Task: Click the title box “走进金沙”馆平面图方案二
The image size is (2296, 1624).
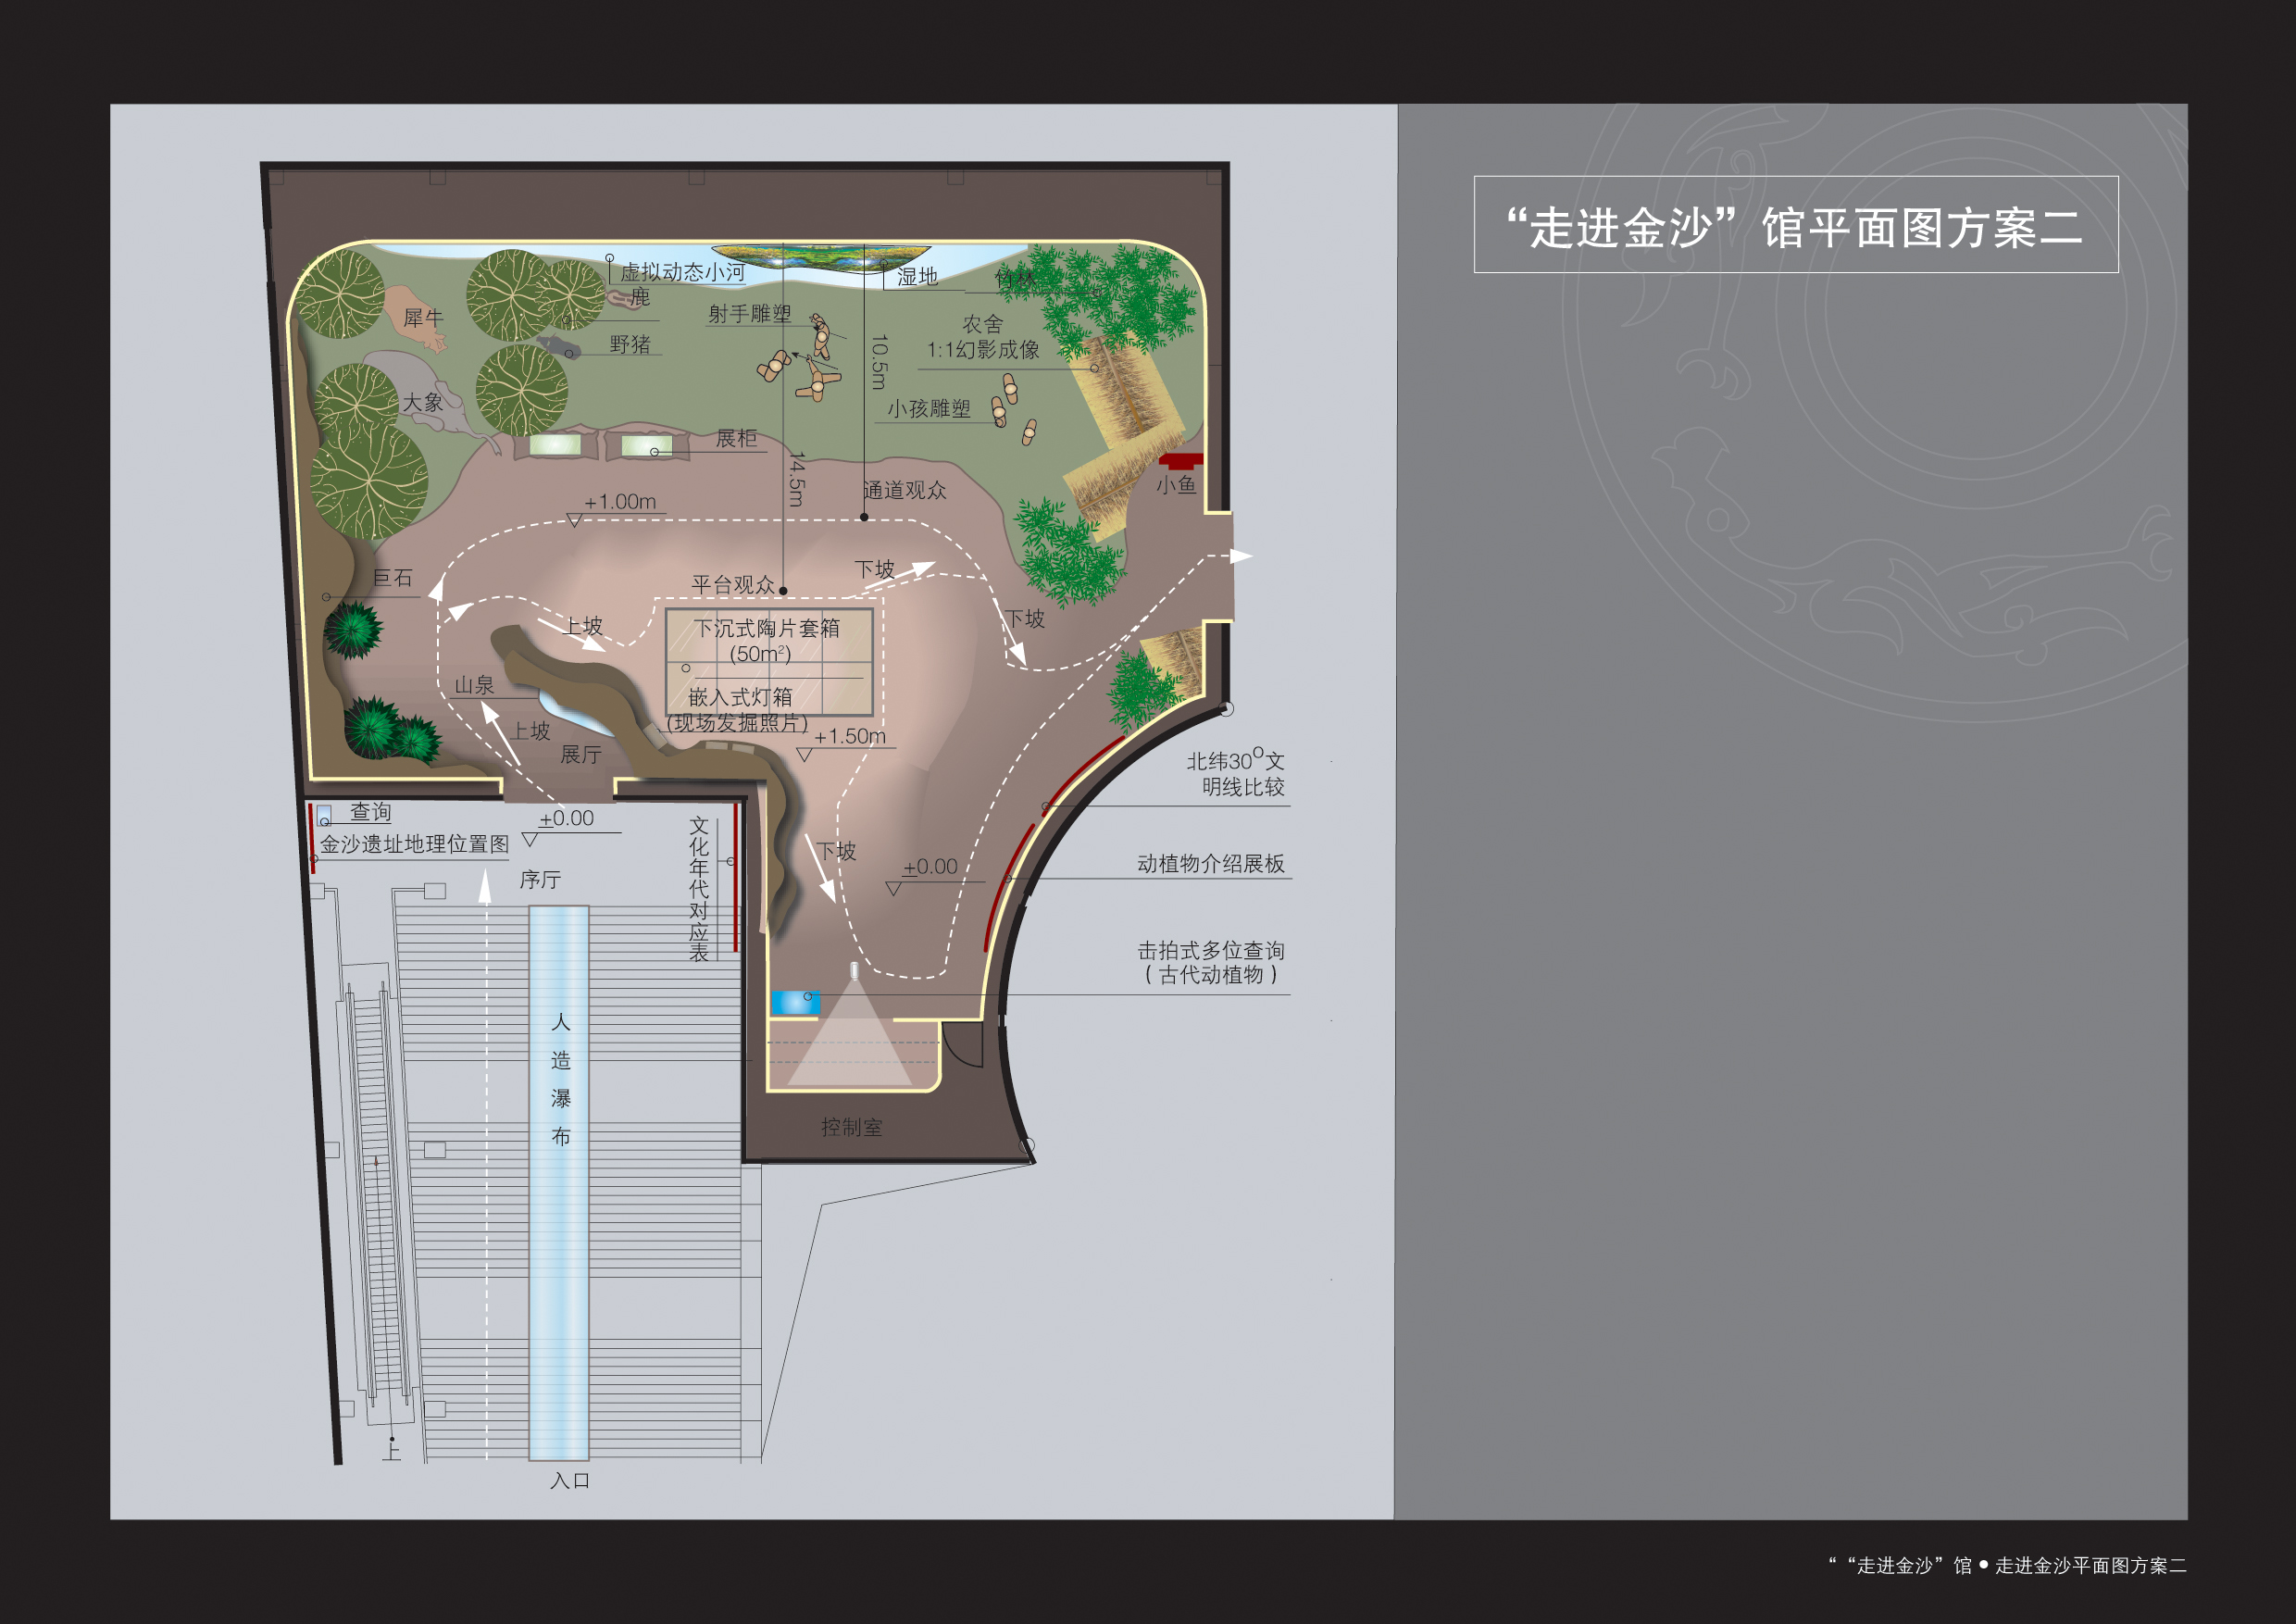Action: click(1795, 225)
